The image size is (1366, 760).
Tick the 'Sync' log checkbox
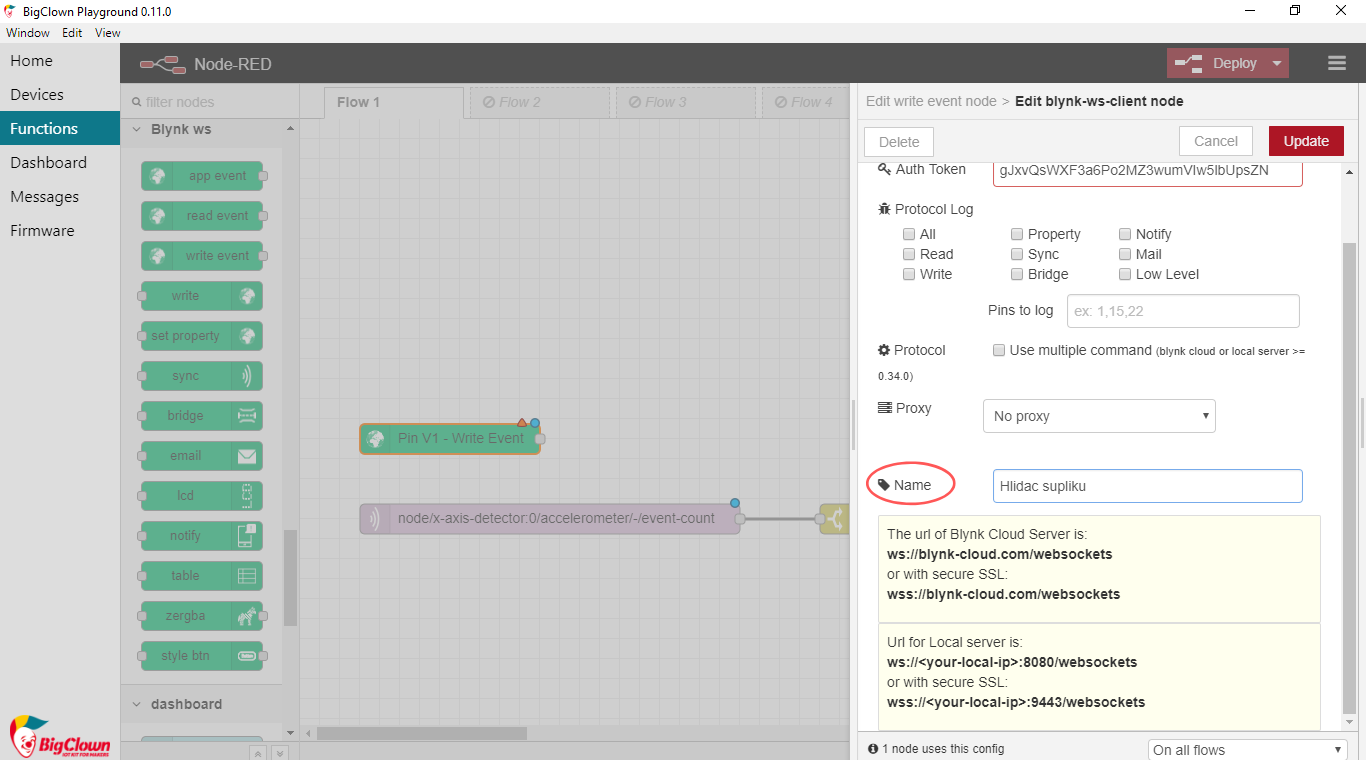[x=1017, y=254]
